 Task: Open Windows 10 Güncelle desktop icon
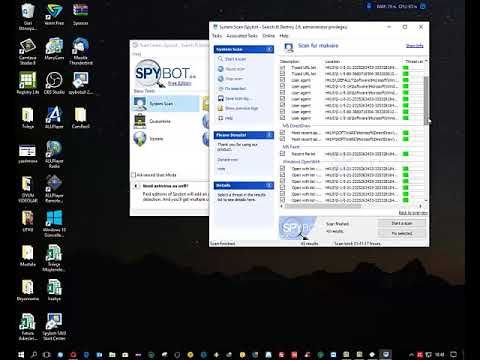54,223
